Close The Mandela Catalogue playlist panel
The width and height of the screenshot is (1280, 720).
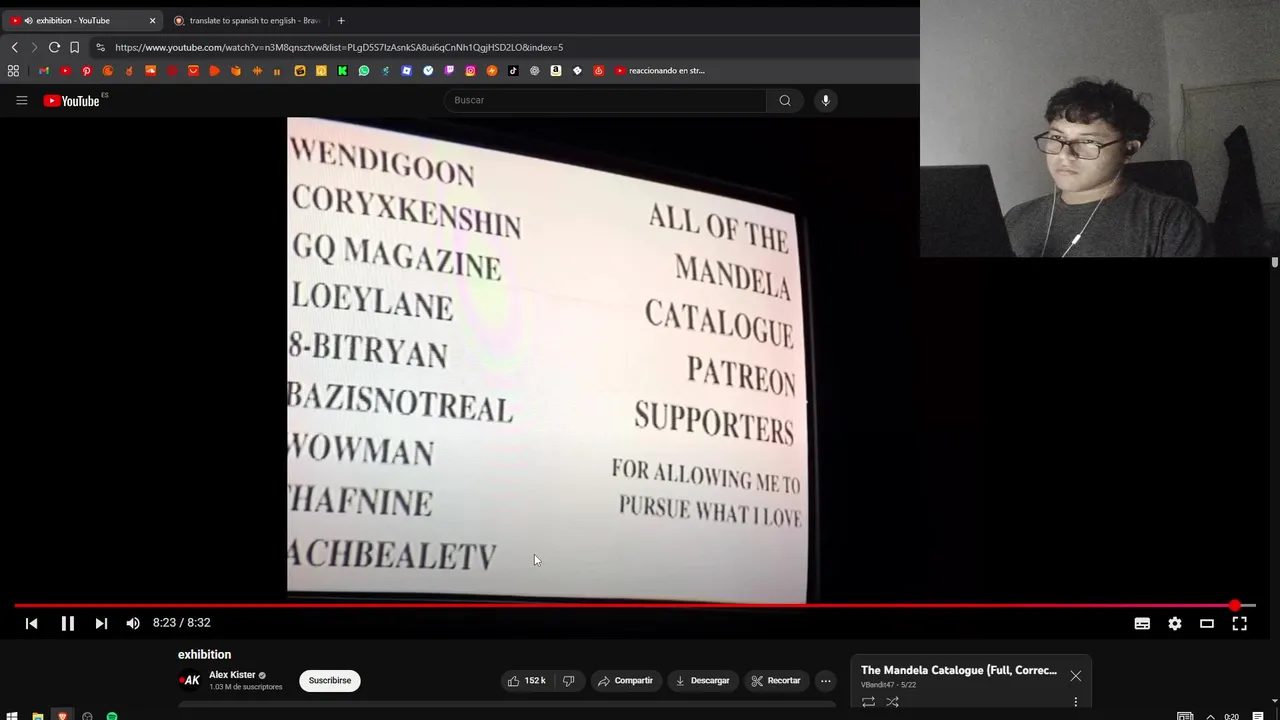1075,676
